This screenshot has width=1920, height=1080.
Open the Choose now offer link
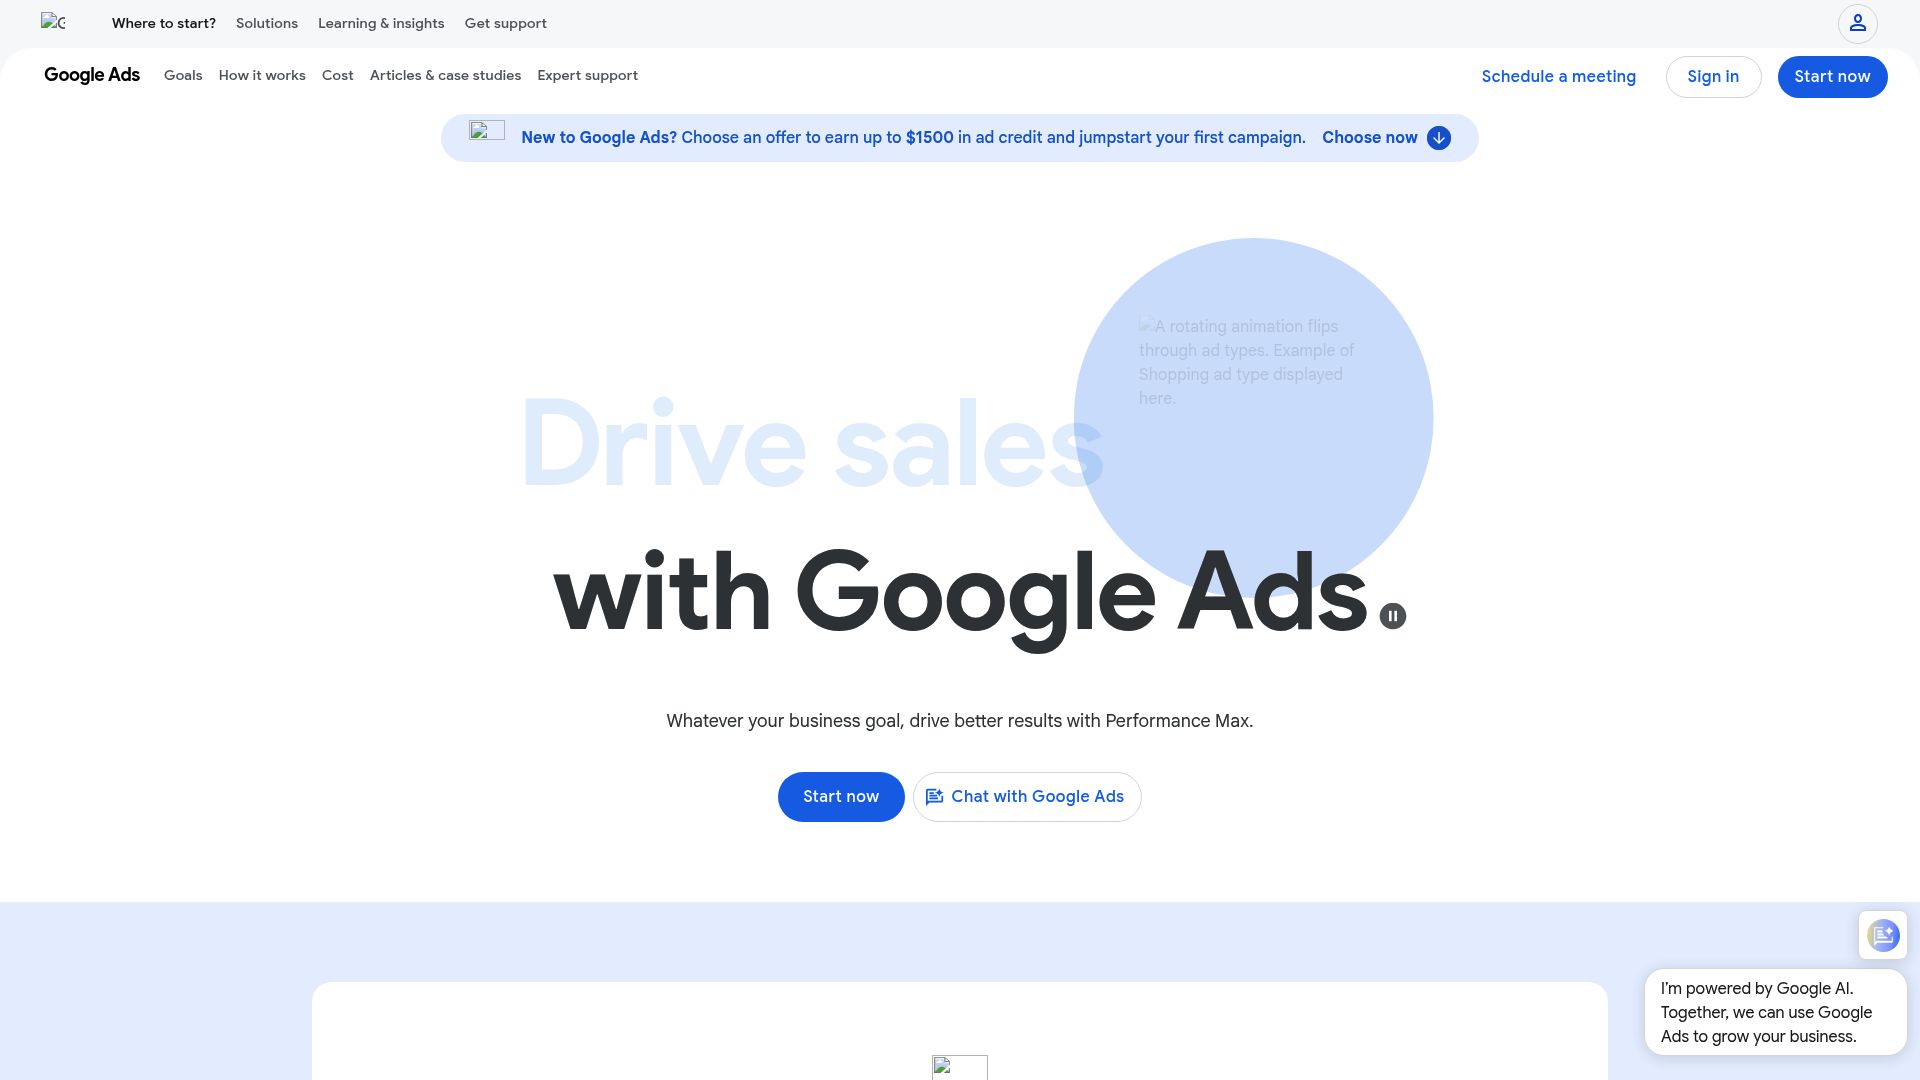click(x=1370, y=138)
